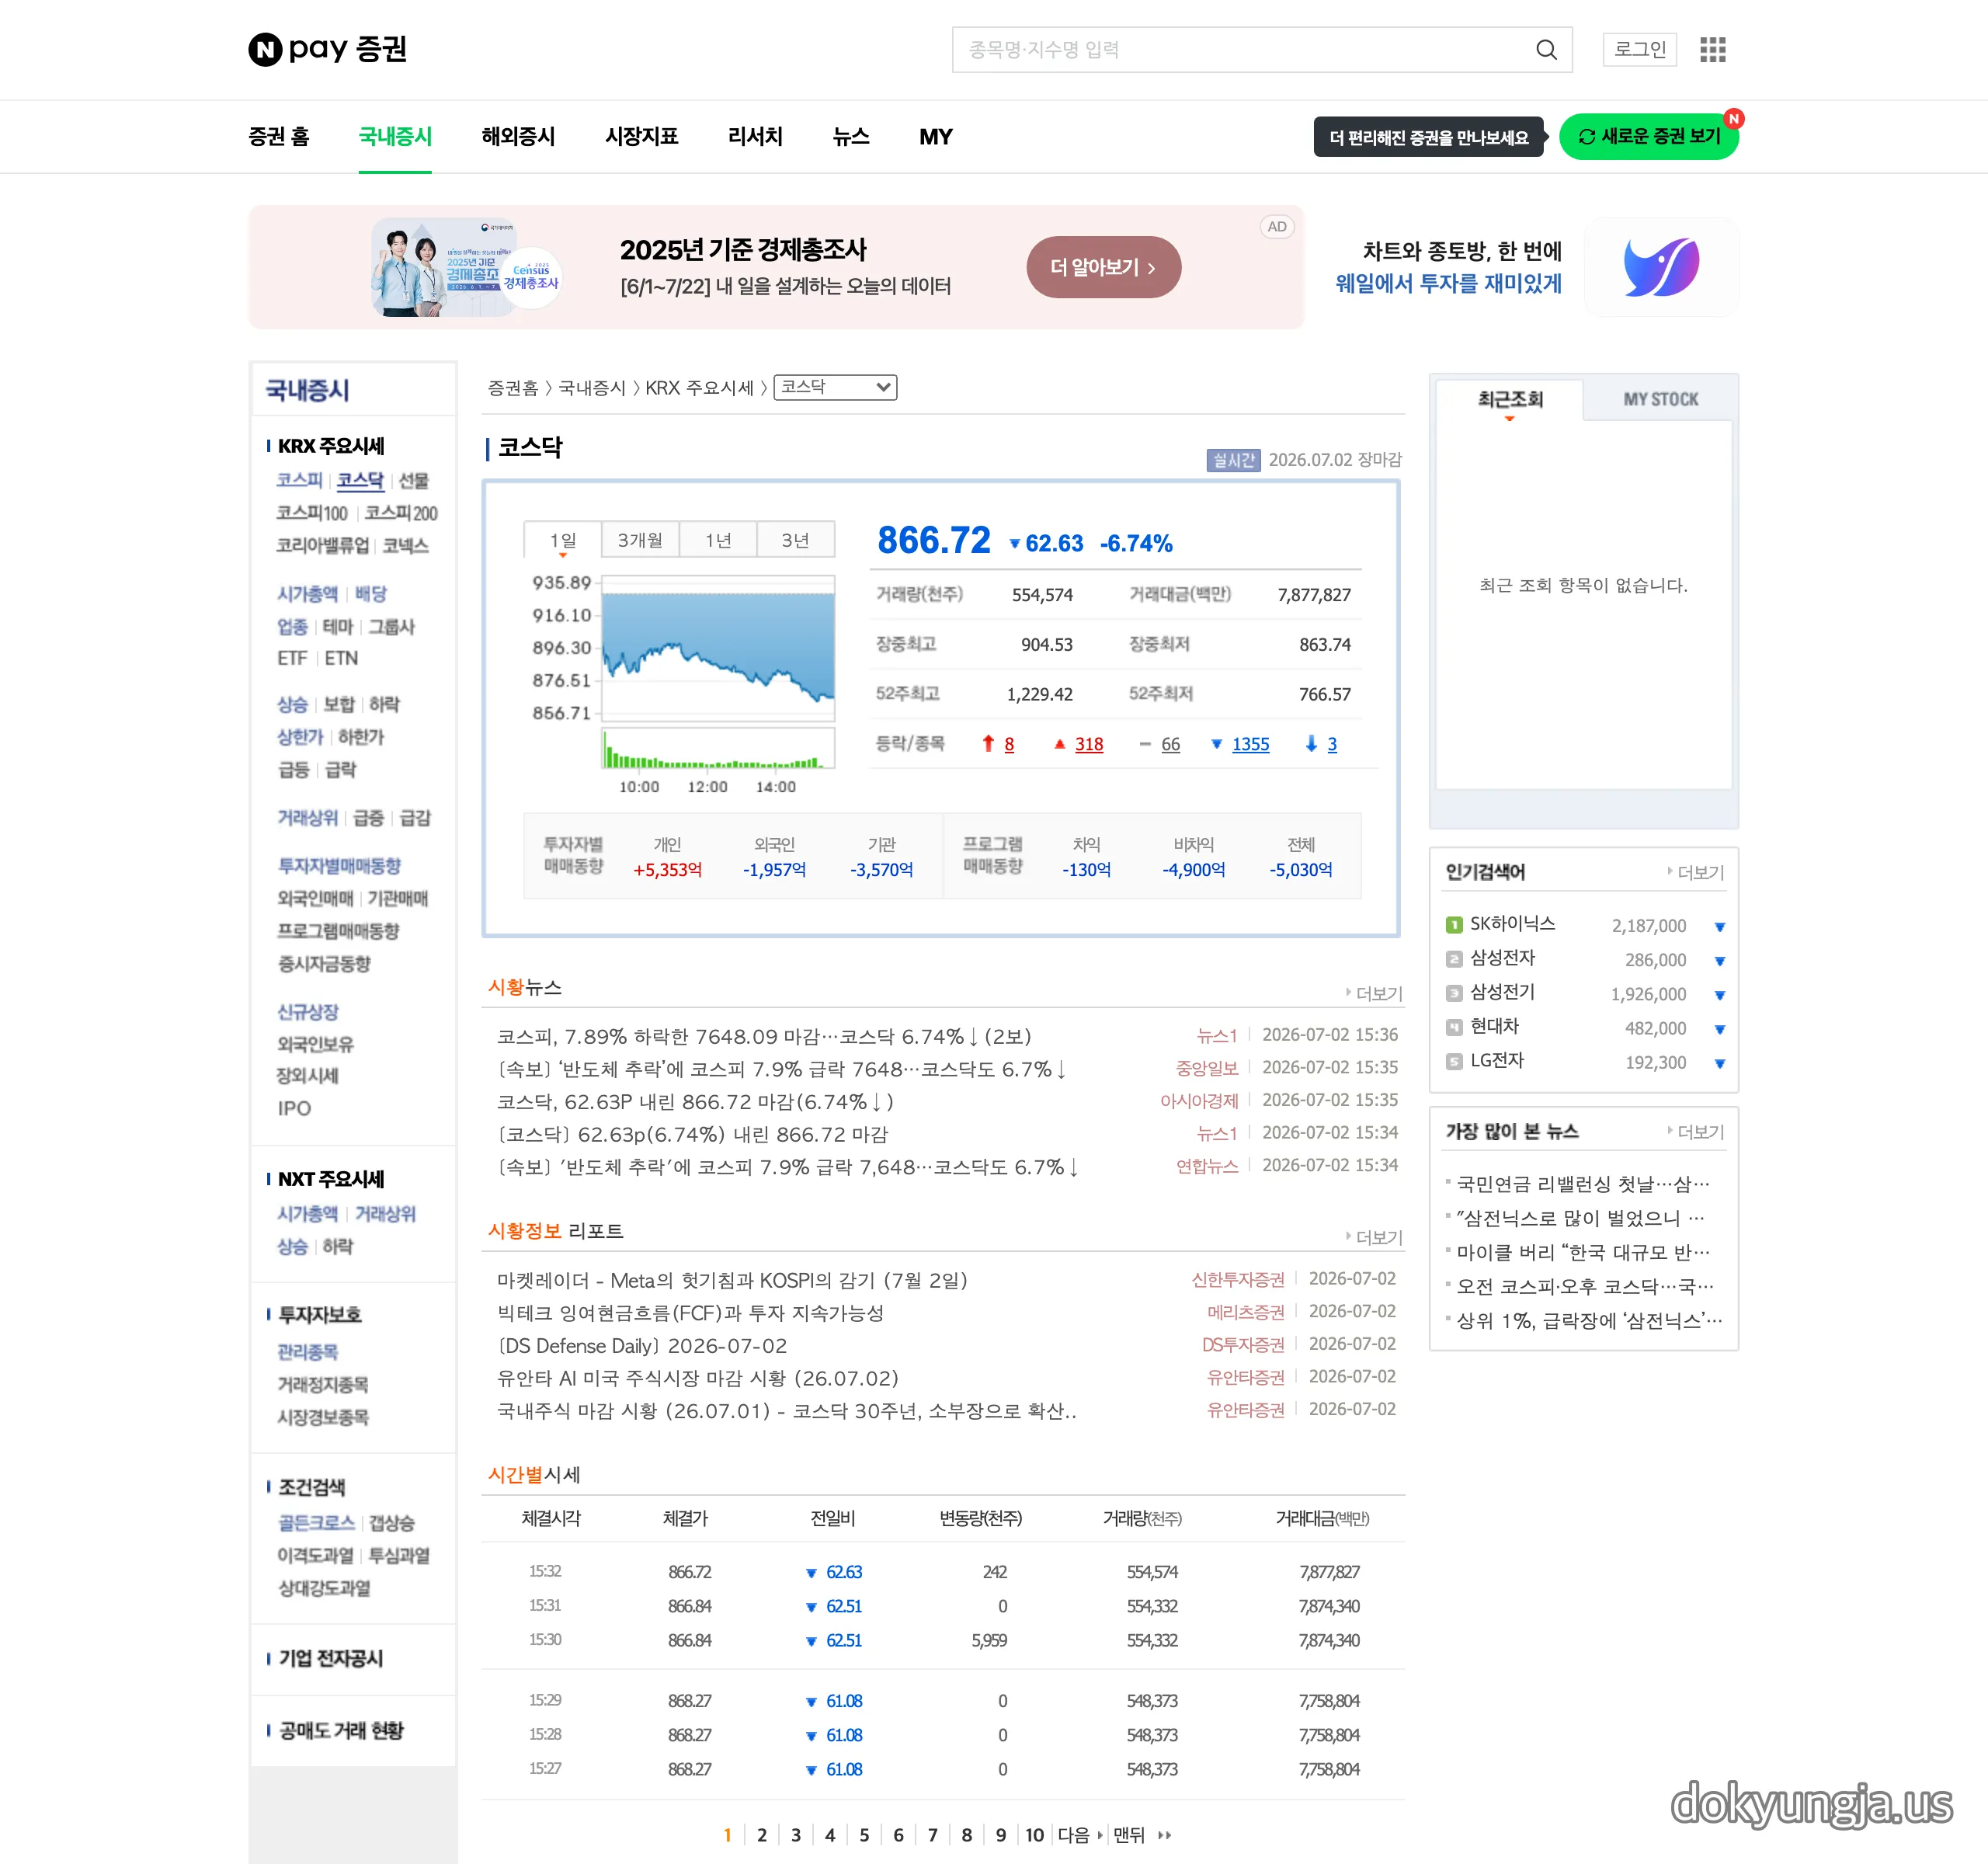Open the 기업 전자공시 section
Screen dimensions: 1988x1864
point(331,1658)
